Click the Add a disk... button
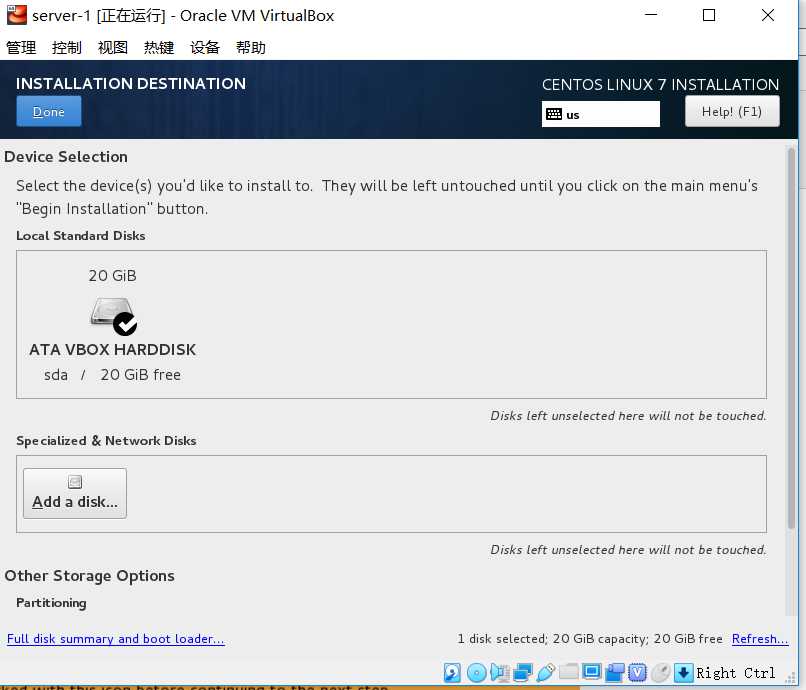Viewport: 806px width, 690px height. 75,493
